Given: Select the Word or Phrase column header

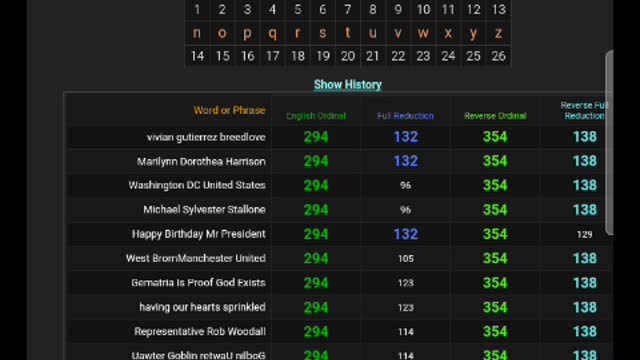Looking at the screenshot, I should click(x=229, y=110).
